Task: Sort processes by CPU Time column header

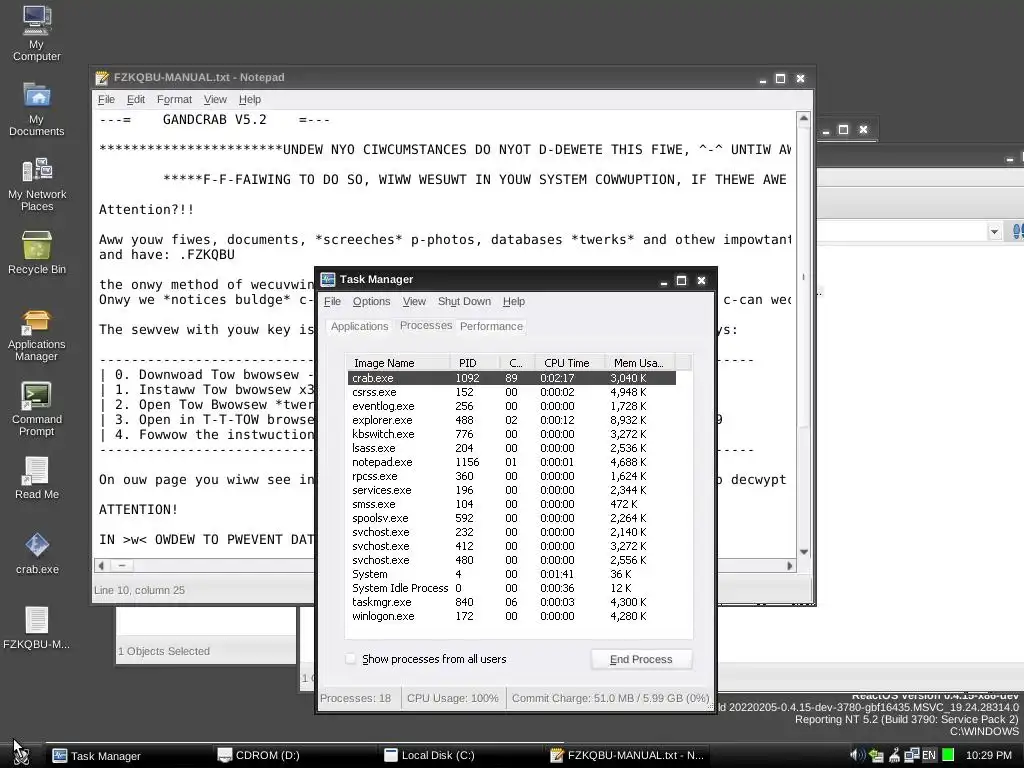Action: click(567, 363)
